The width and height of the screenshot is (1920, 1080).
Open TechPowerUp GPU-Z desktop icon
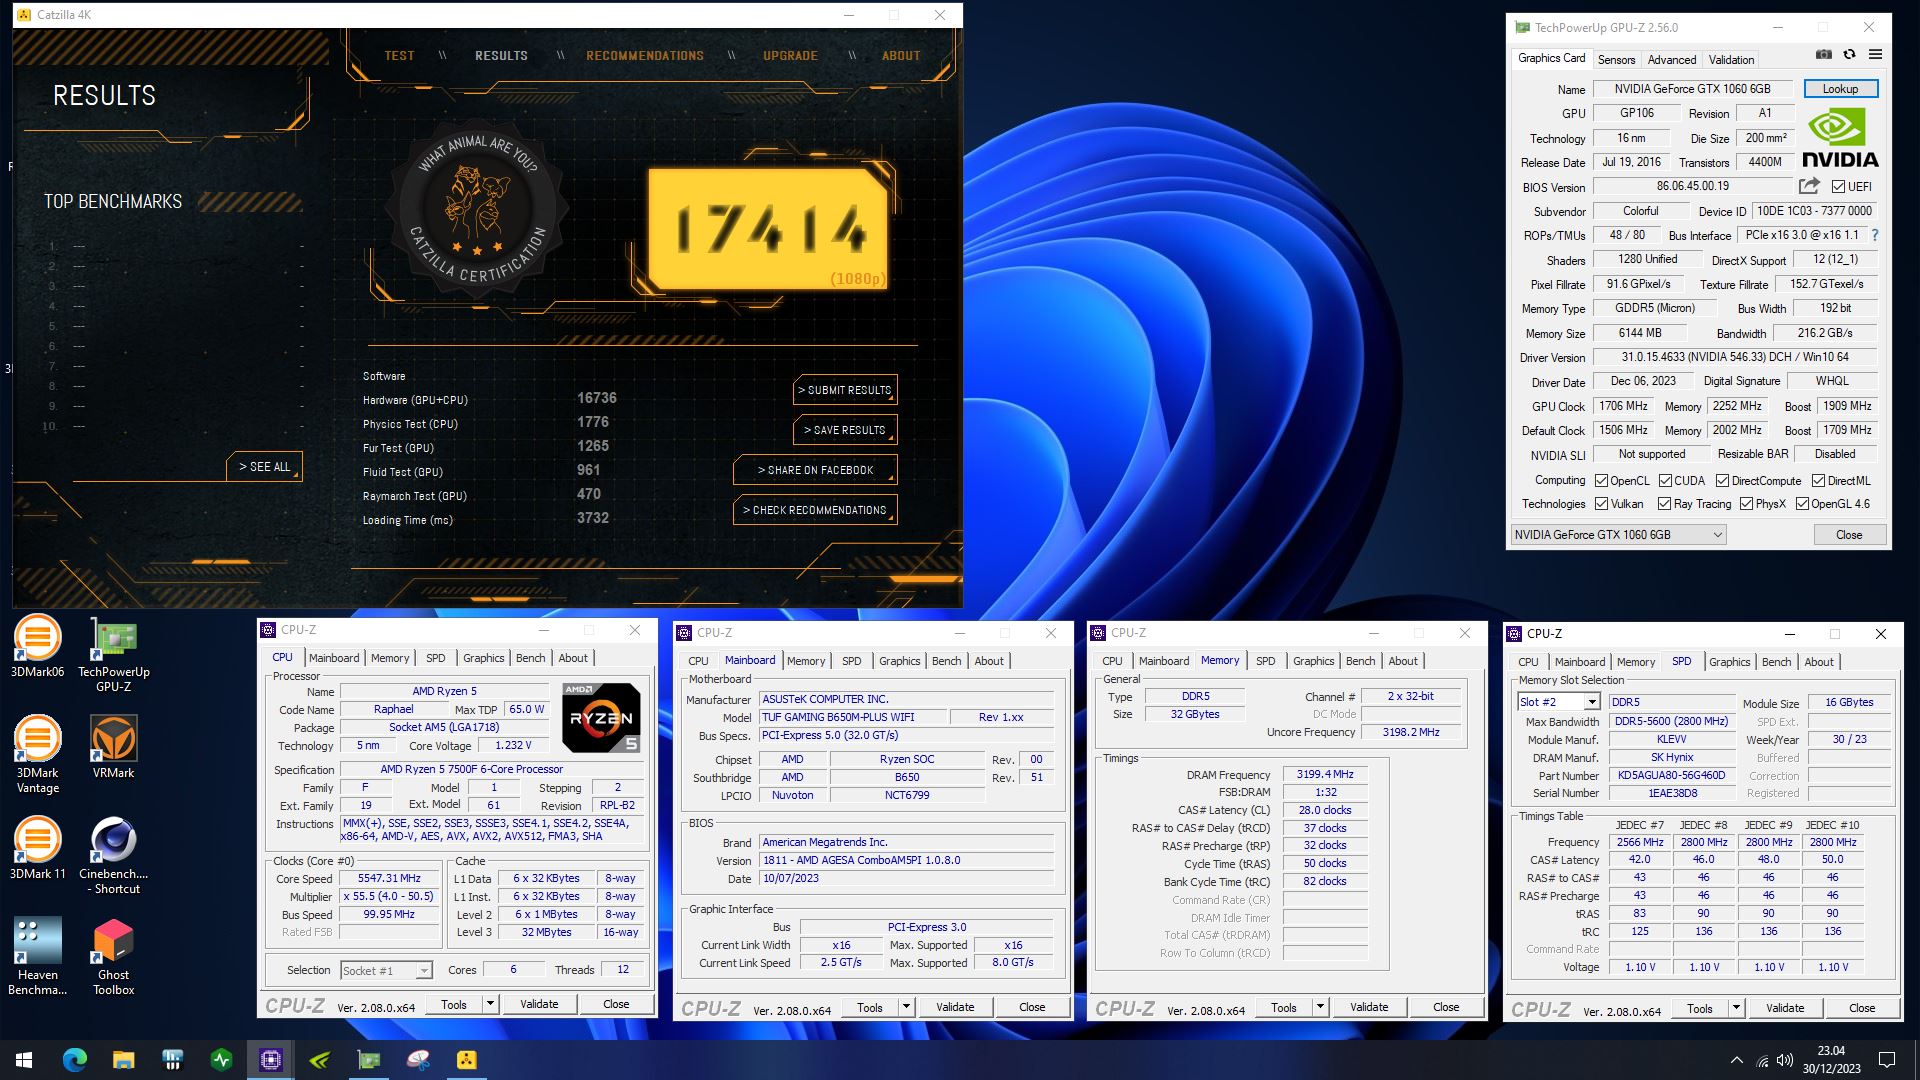[114, 655]
